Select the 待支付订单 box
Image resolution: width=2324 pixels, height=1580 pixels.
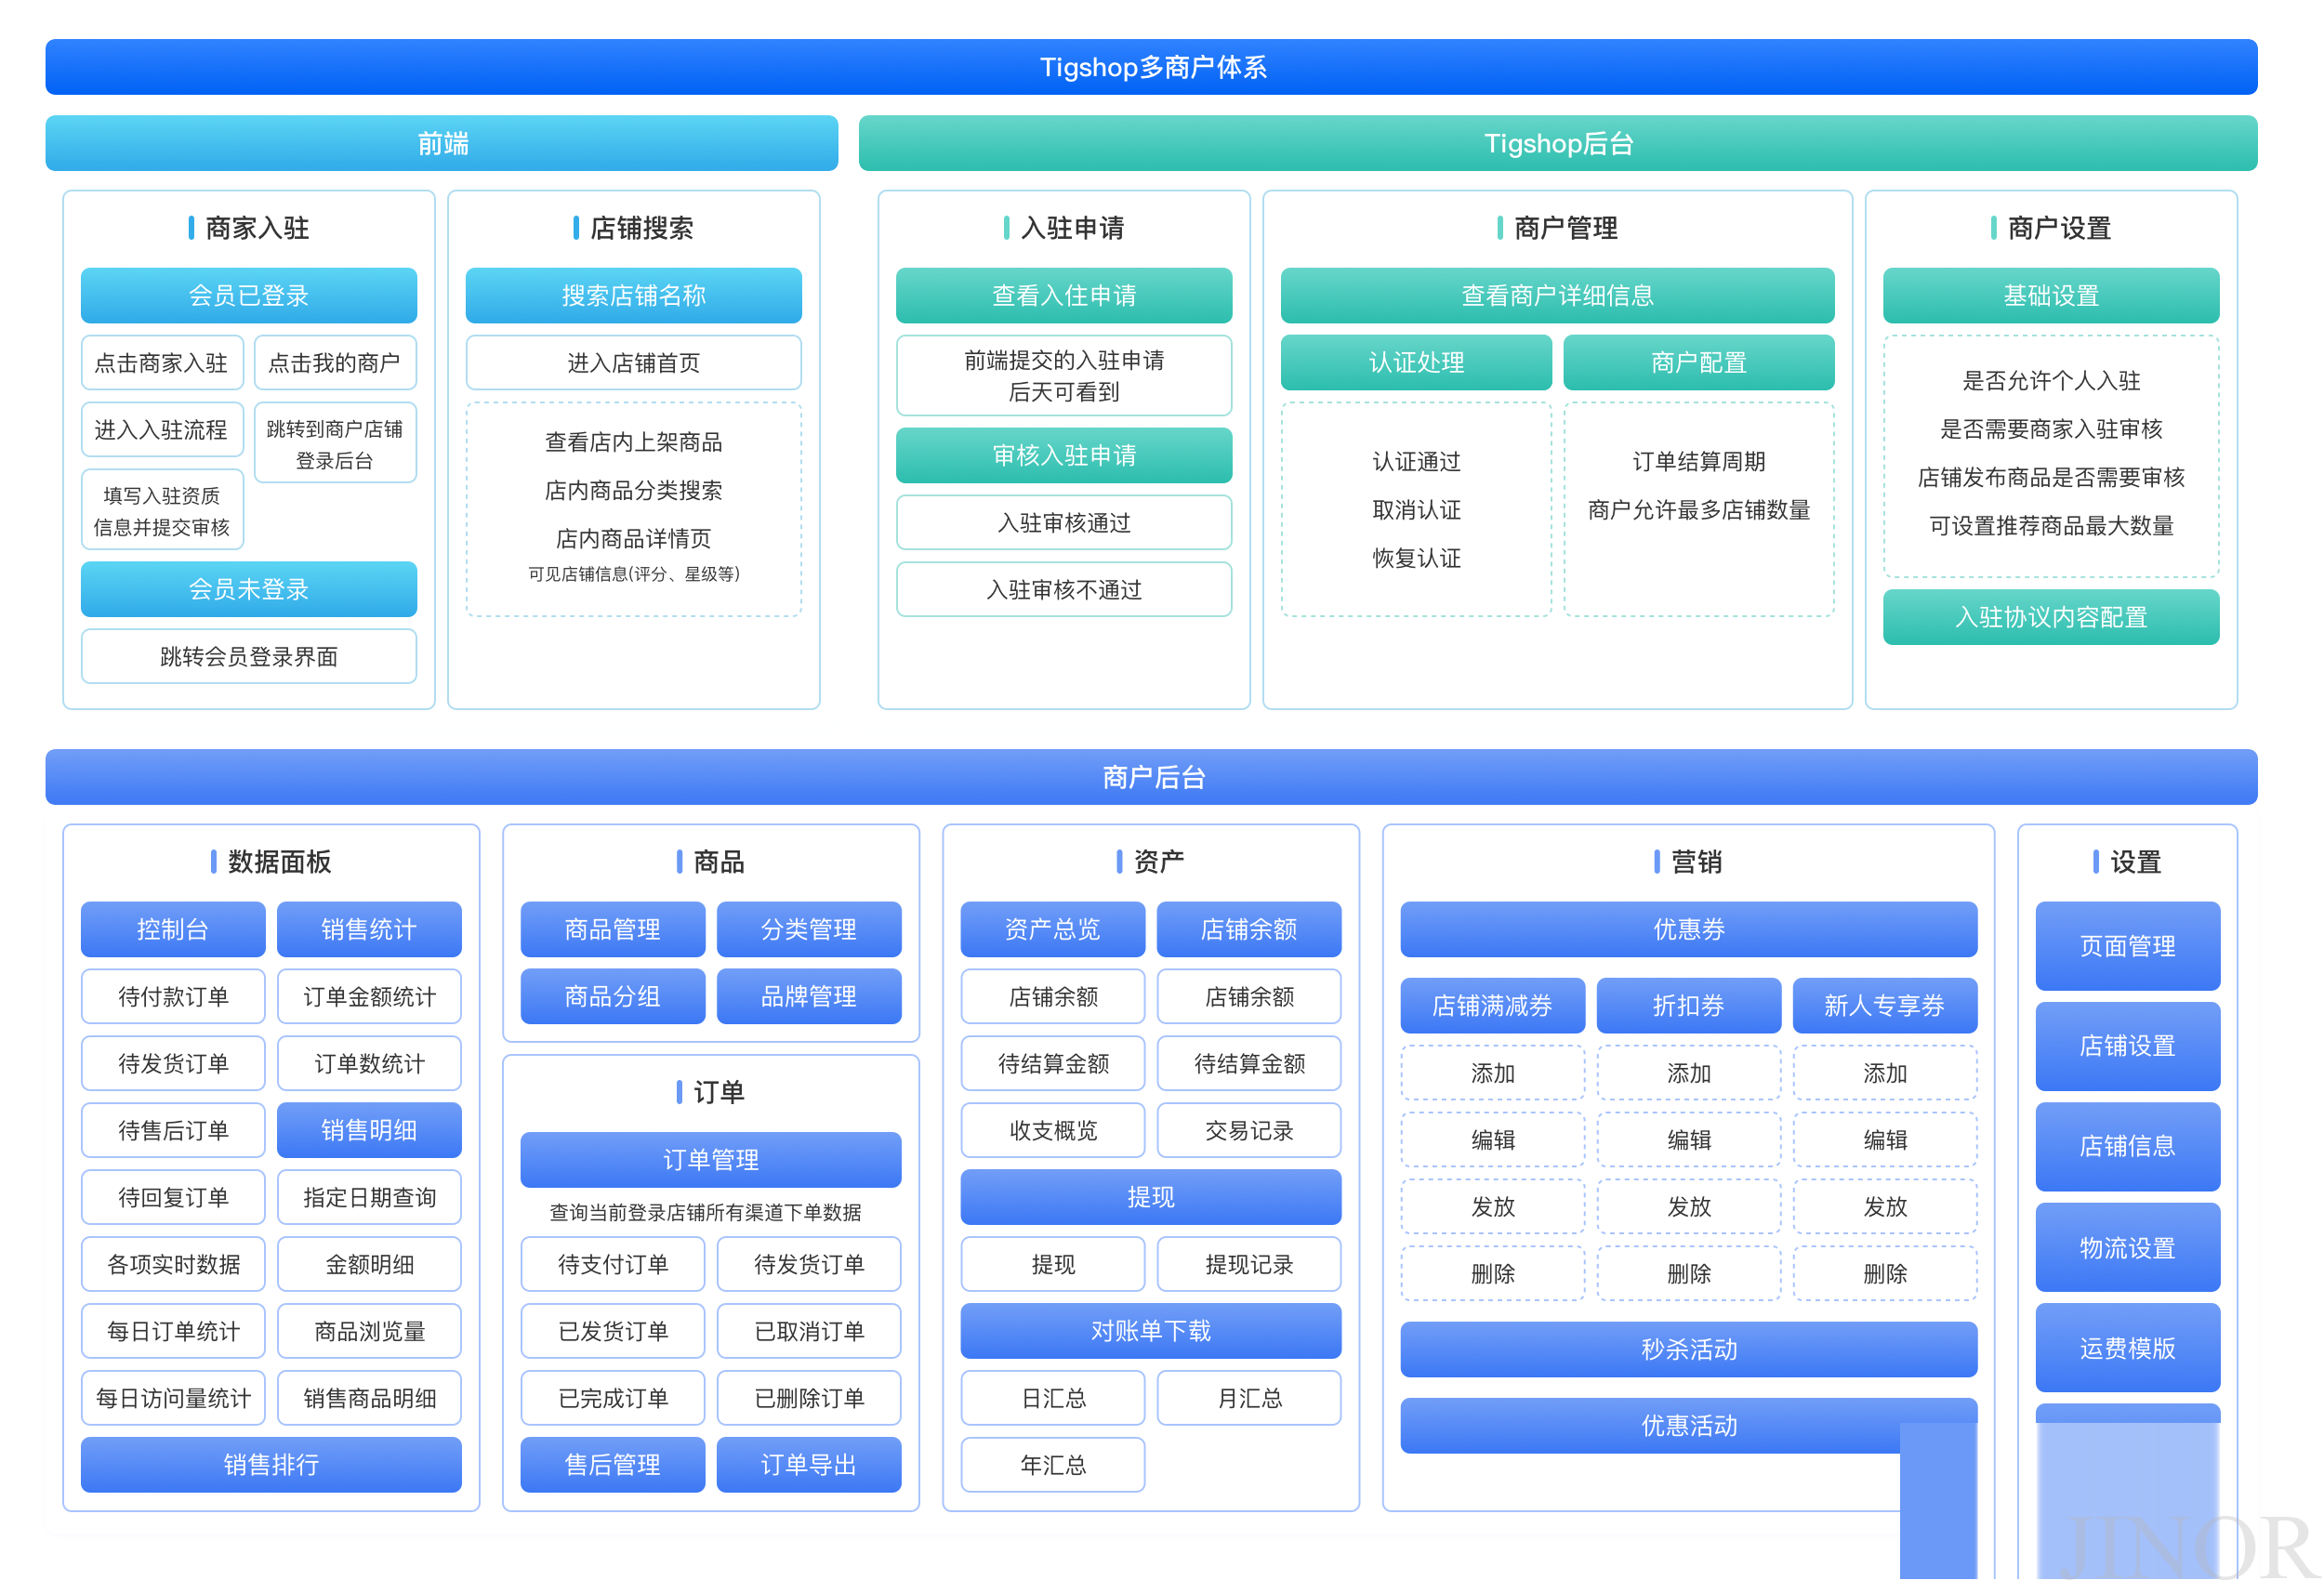click(x=613, y=1264)
